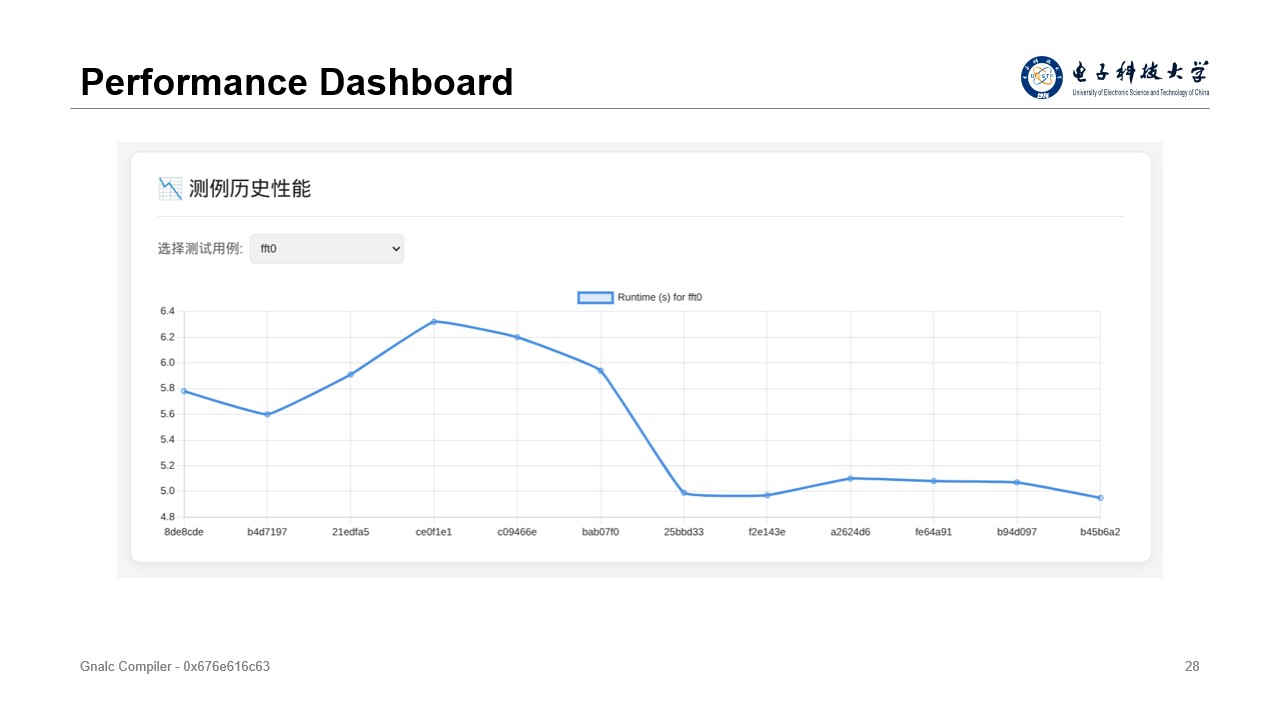Open the 选择测试用例 fft0 dropdown

pos(326,249)
